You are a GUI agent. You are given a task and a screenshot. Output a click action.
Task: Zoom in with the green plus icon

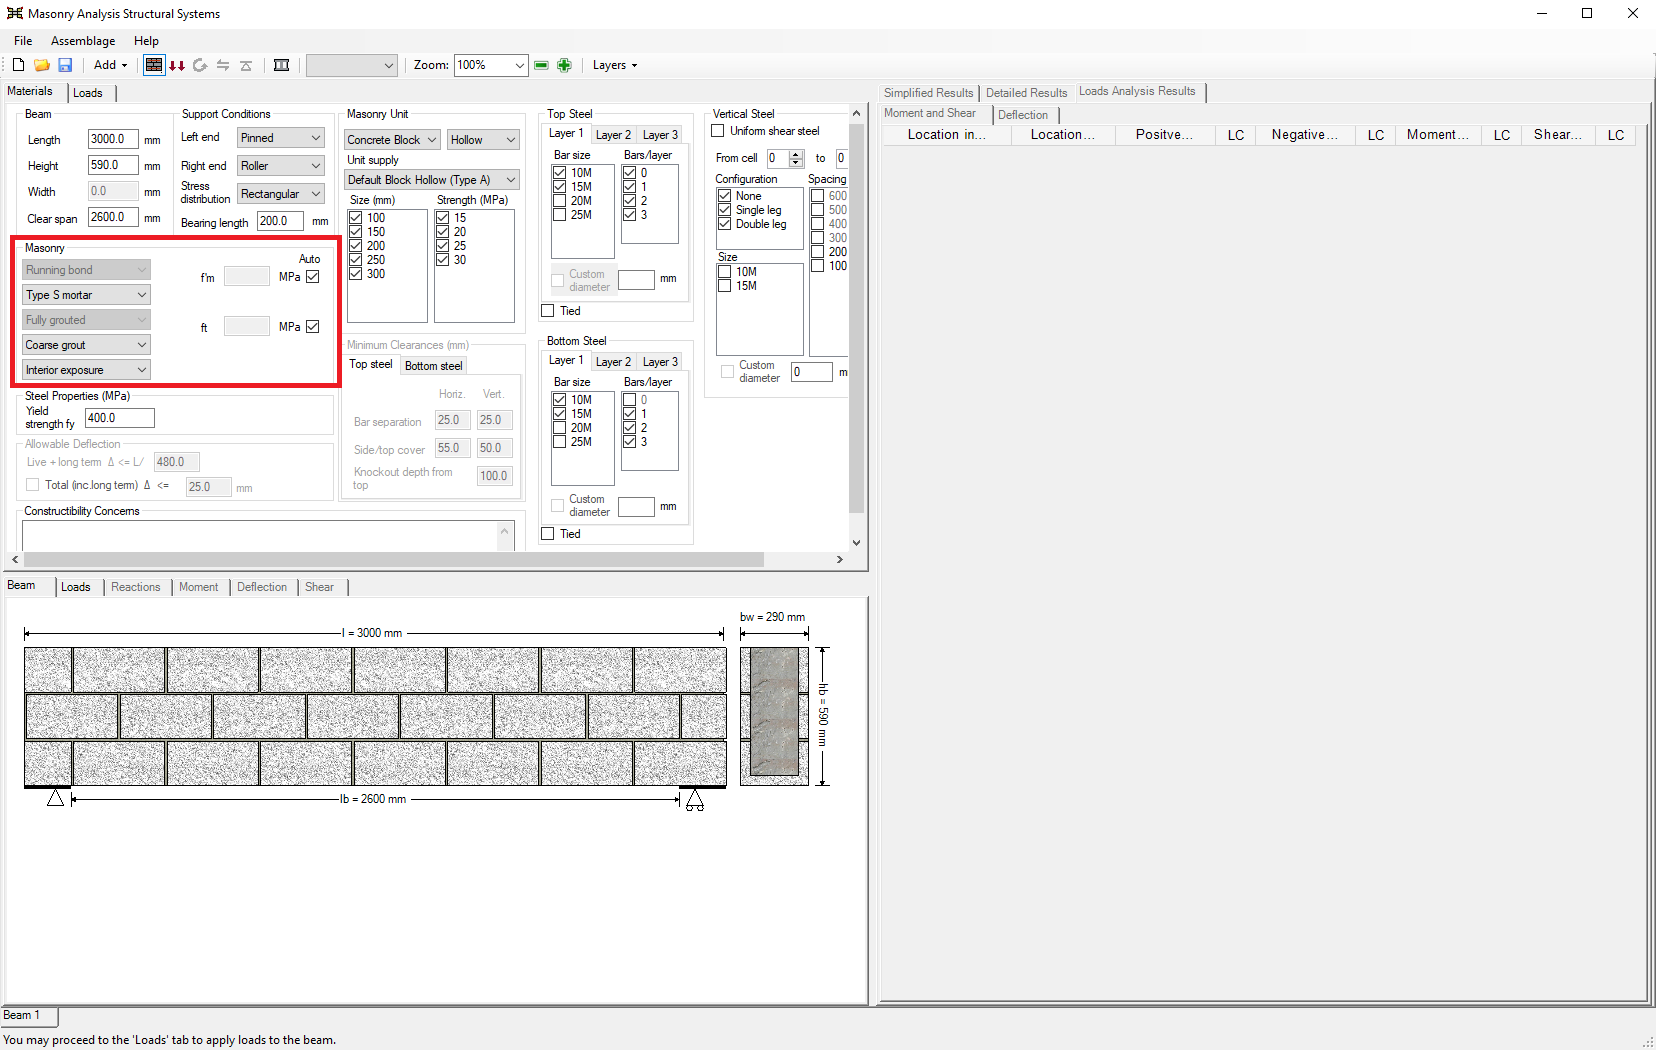(564, 65)
